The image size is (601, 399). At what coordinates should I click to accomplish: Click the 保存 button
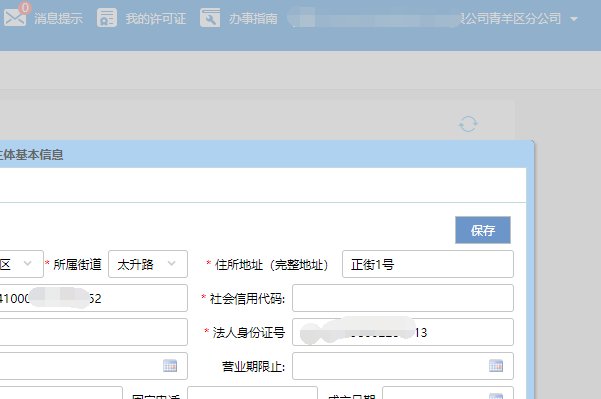(483, 230)
